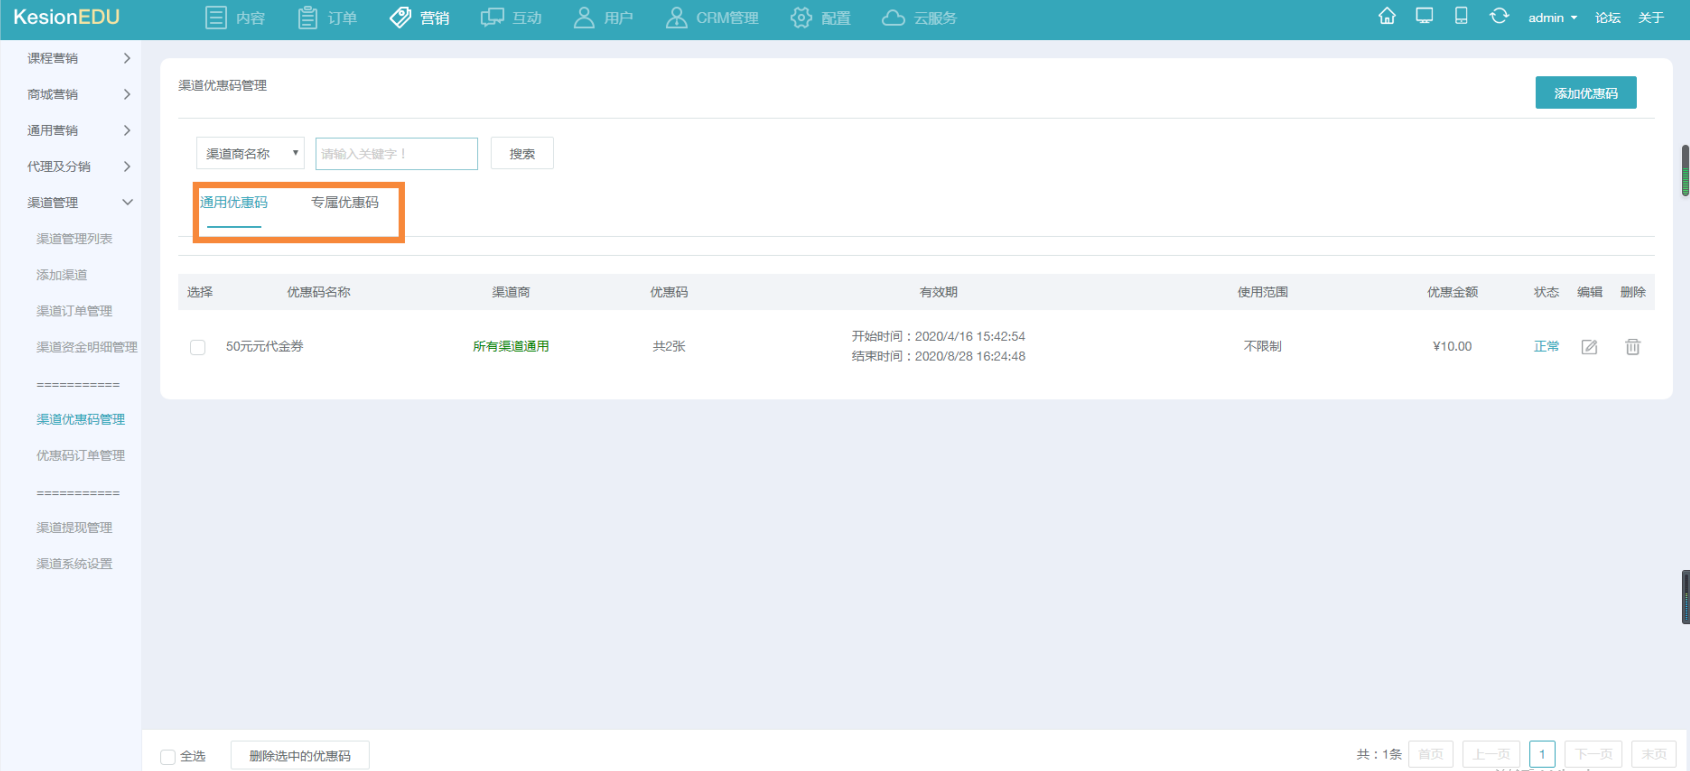The height and width of the screenshot is (771, 1690).
Task: Delete the coupon using trash icon
Action: click(1632, 347)
